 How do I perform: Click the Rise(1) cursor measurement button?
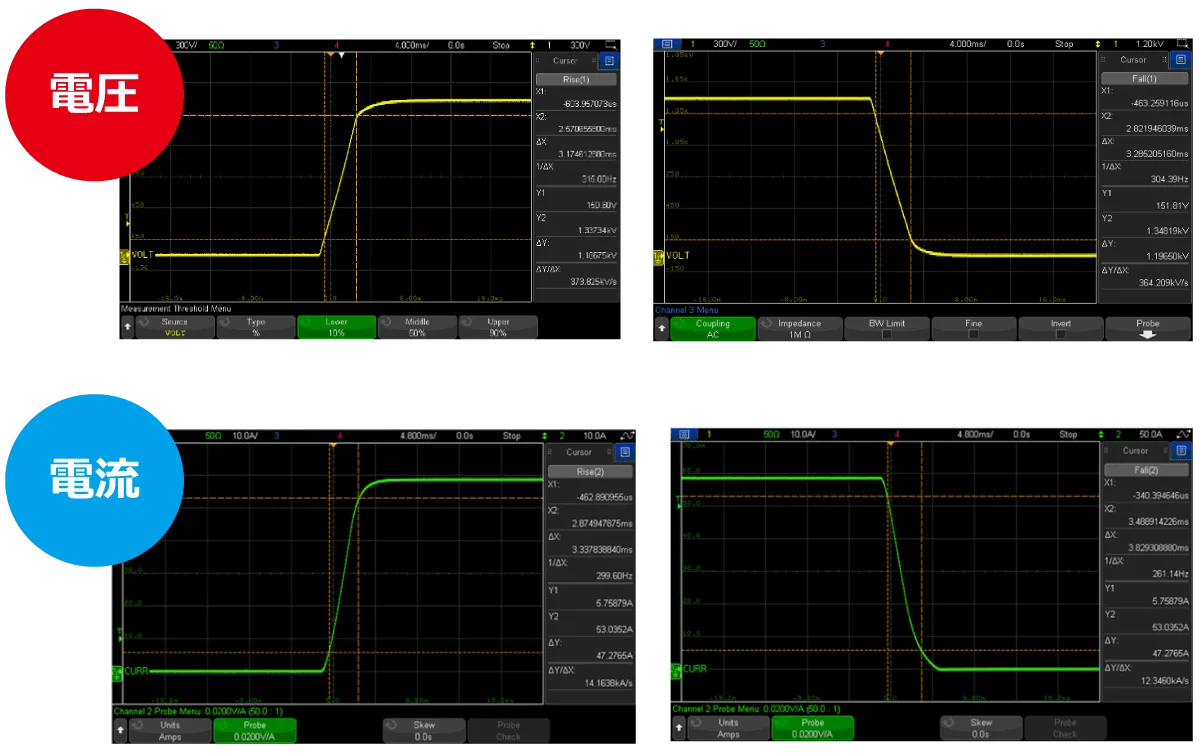576,79
